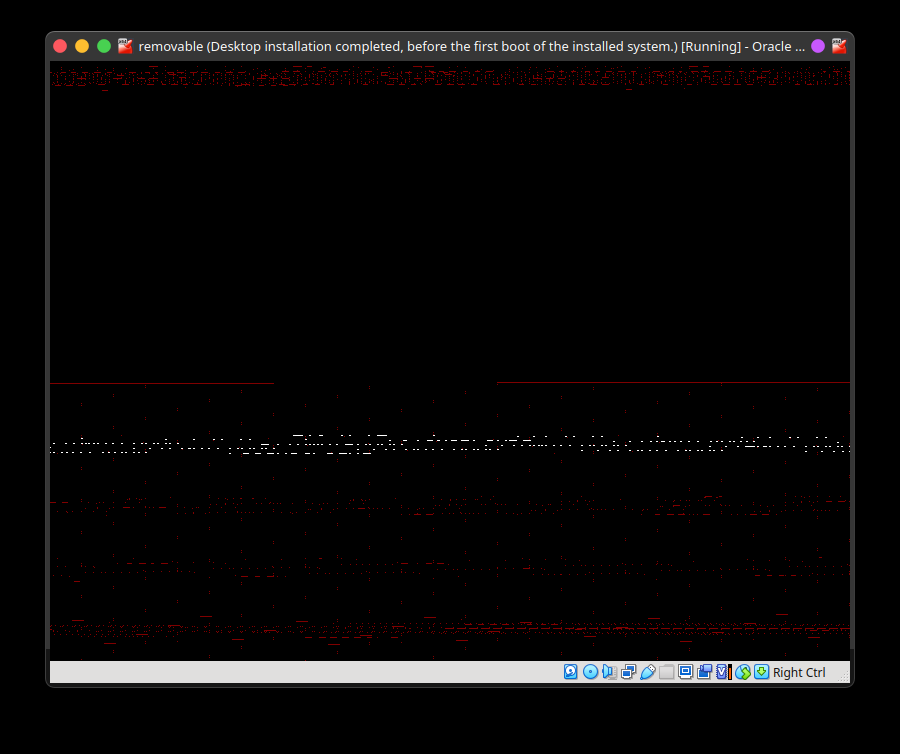Image resolution: width=900 pixels, height=754 pixels.
Task: Open the network adapters status icon
Action: point(628,672)
